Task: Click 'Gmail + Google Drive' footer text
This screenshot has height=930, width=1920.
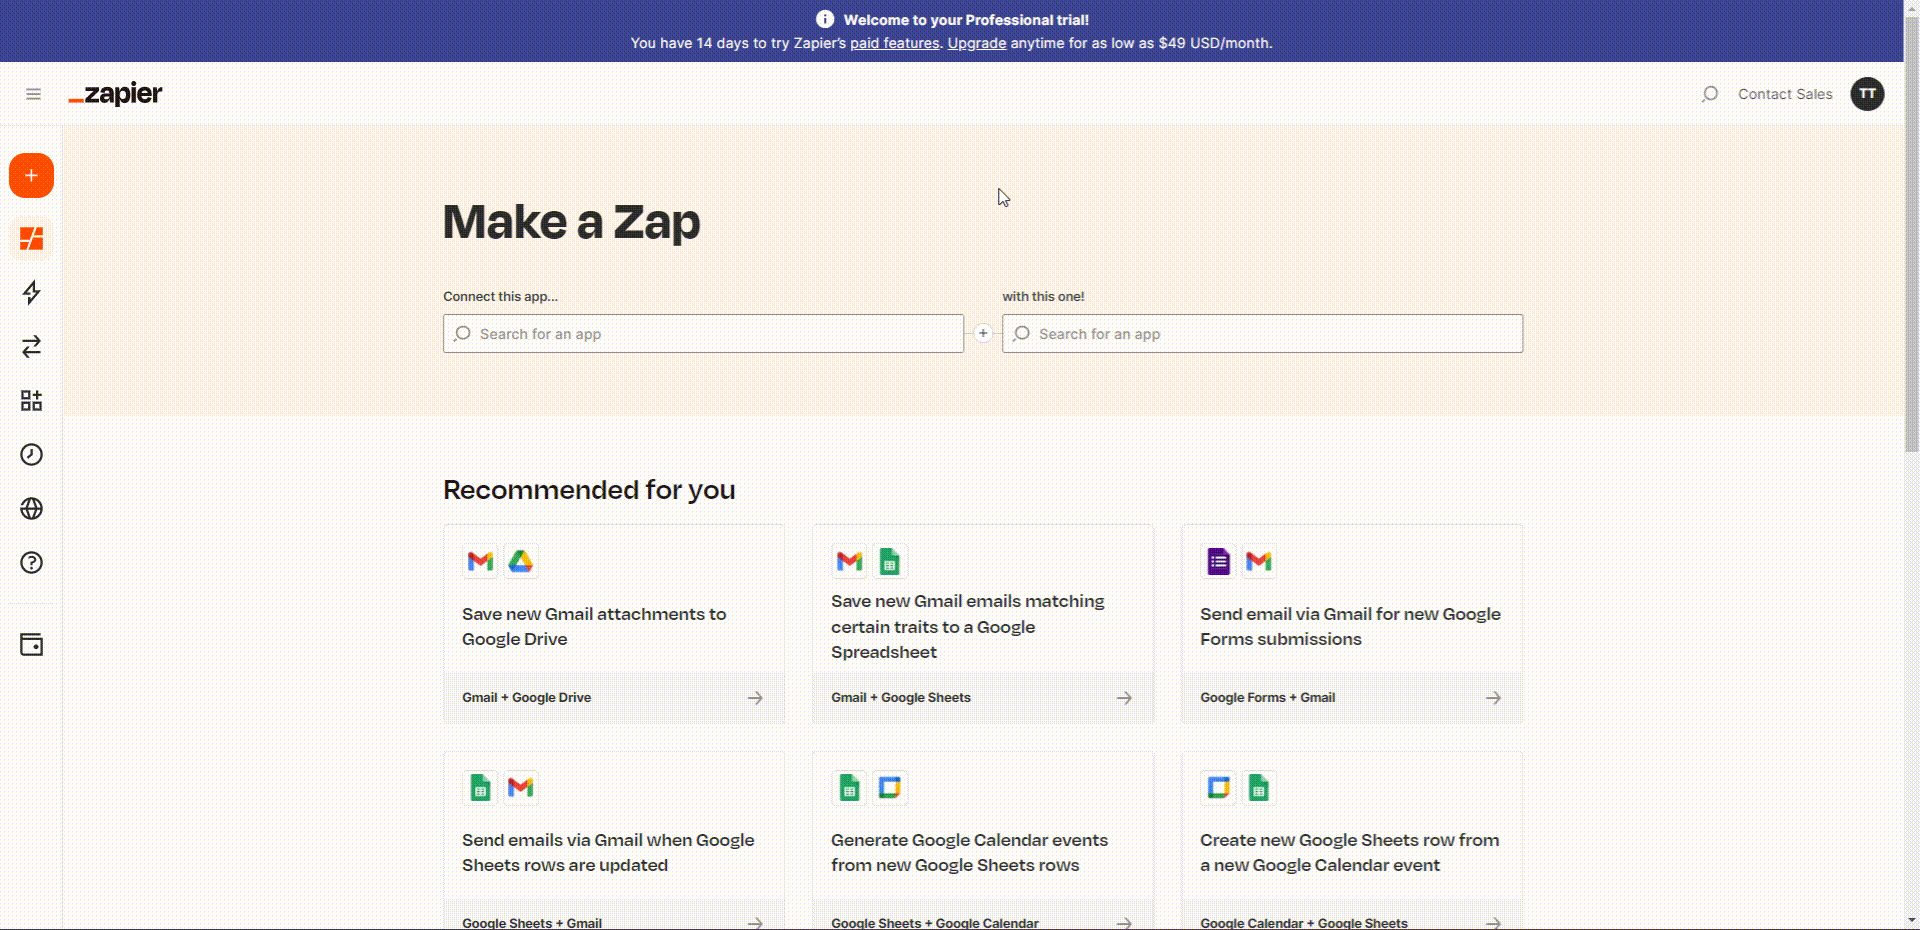Action: [526, 698]
